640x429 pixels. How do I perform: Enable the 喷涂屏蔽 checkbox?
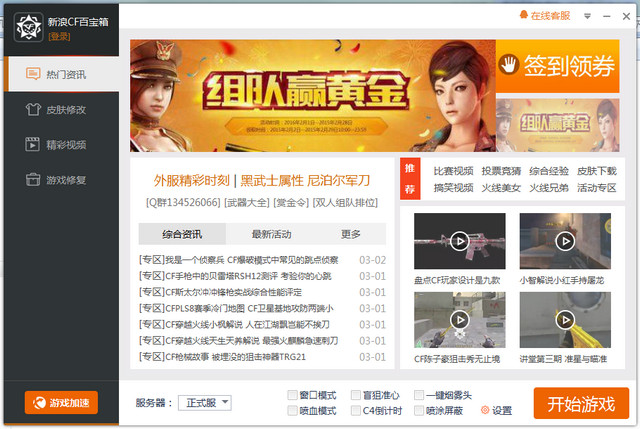point(419,410)
